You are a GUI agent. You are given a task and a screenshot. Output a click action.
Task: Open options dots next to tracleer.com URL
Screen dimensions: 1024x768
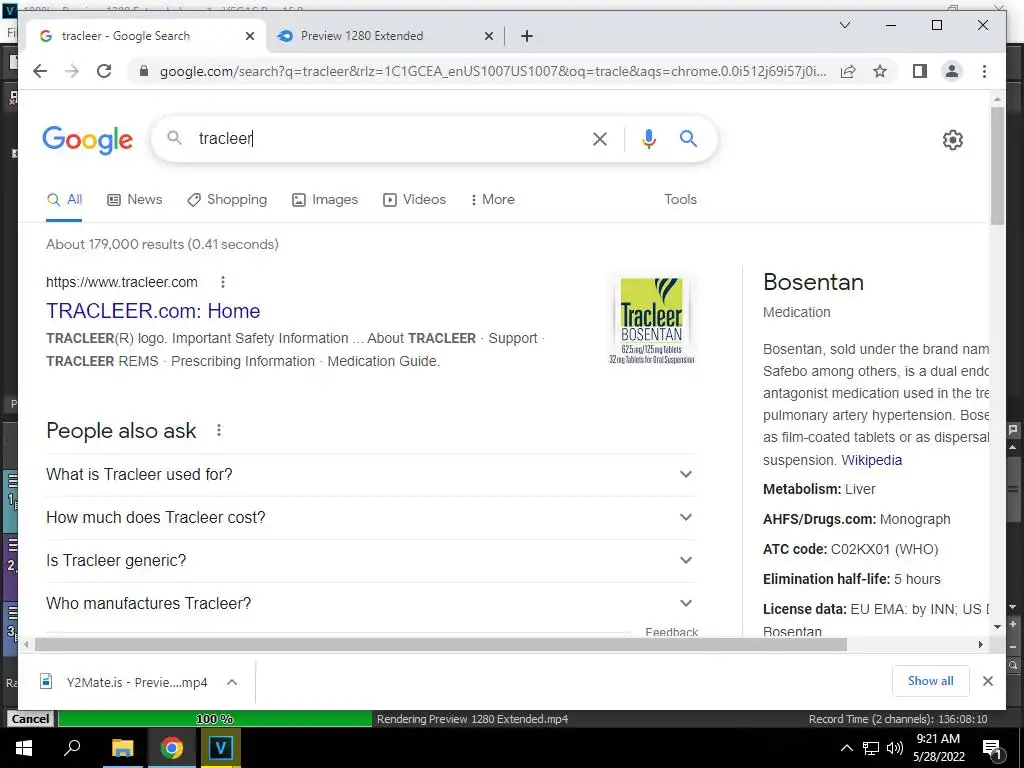tap(223, 281)
